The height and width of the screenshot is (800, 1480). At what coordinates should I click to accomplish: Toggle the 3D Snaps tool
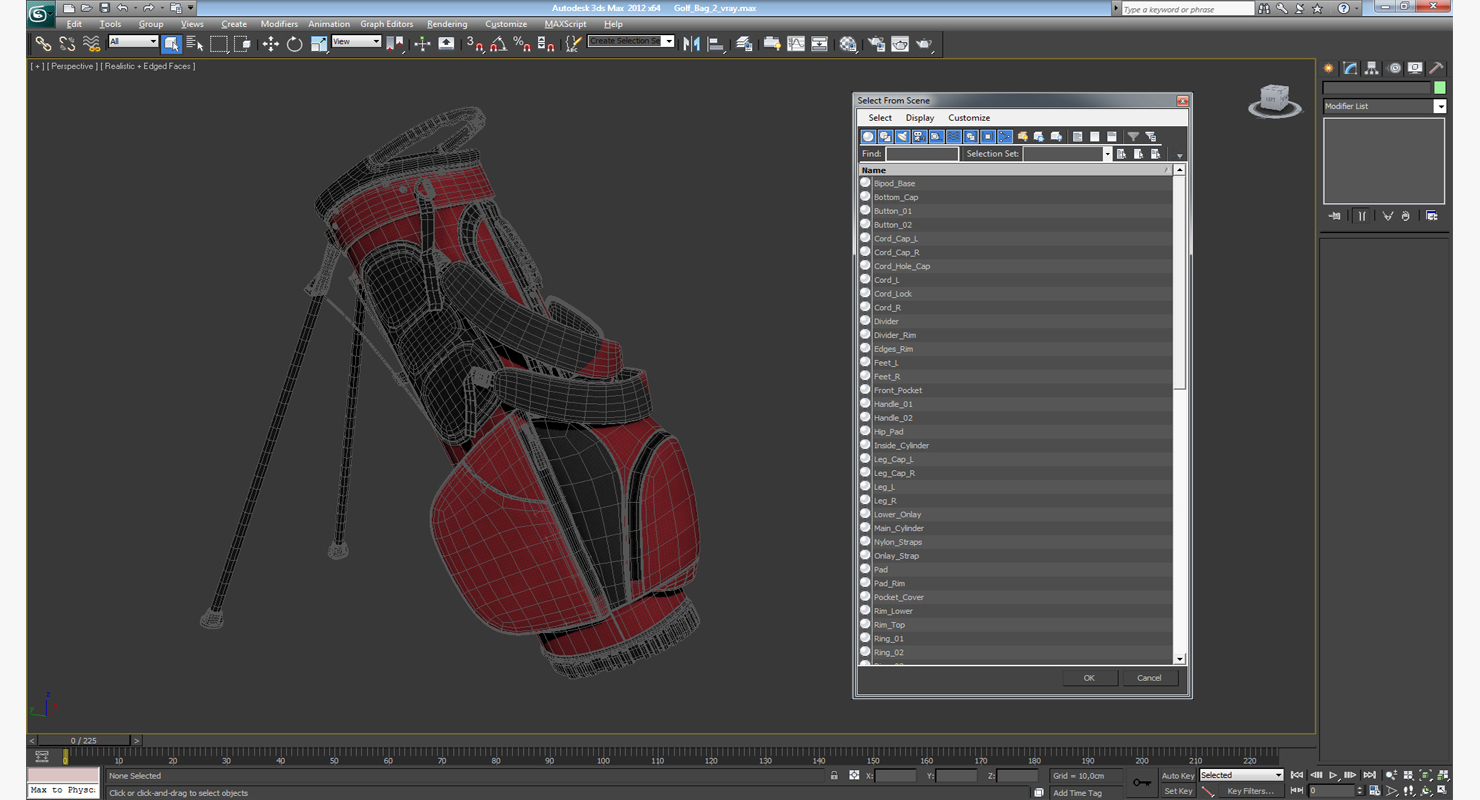(x=475, y=44)
